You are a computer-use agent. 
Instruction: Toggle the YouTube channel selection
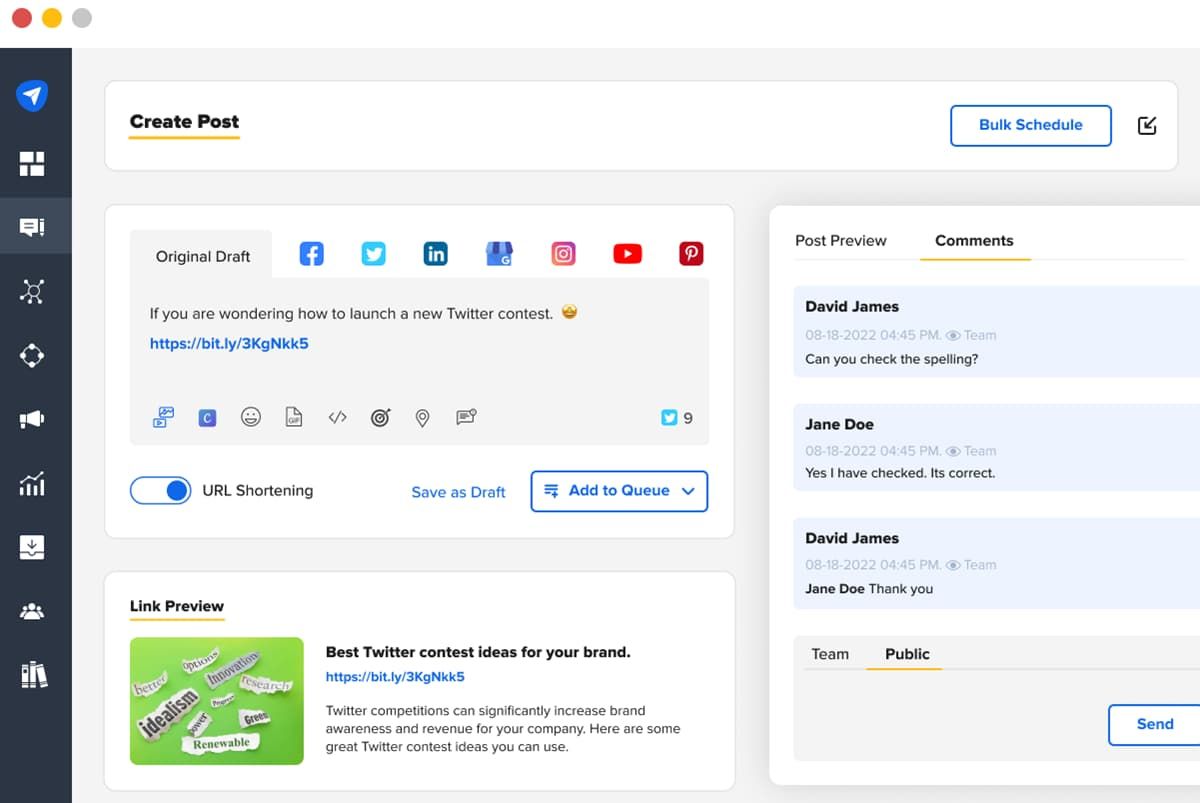click(x=627, y=253)
